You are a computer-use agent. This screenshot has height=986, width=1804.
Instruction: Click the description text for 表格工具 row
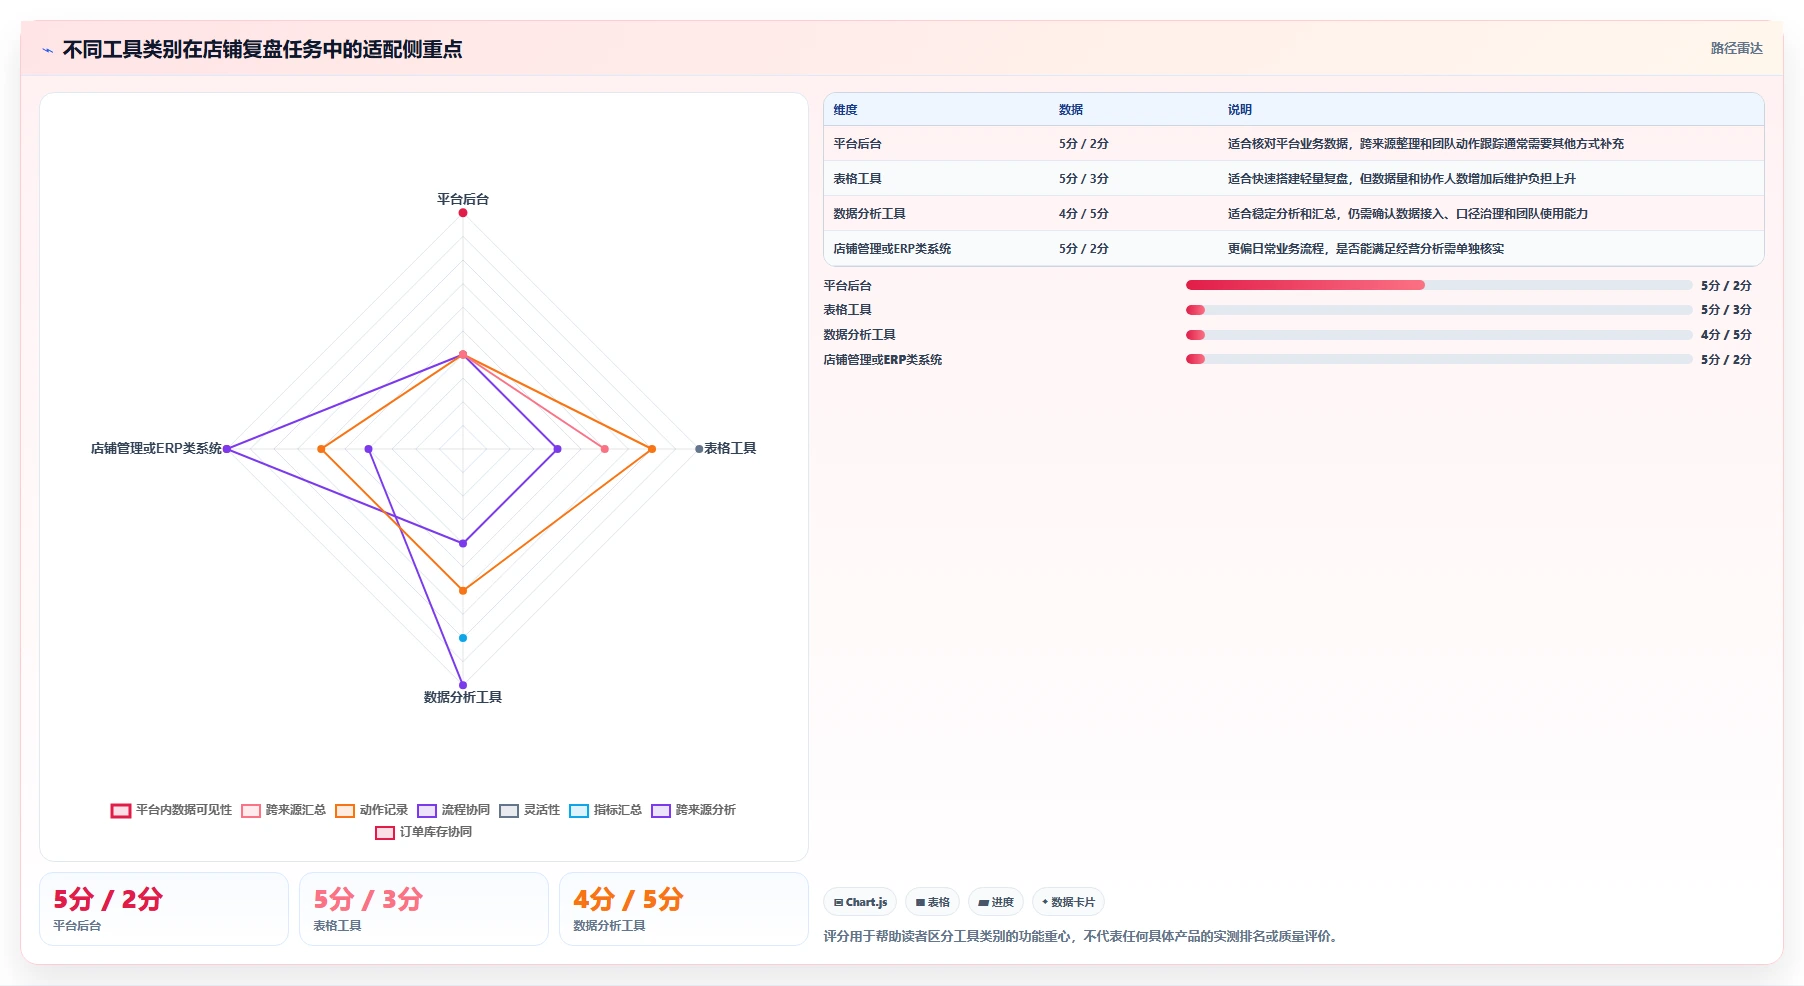pyautogui.click(x=1402, y=179)
